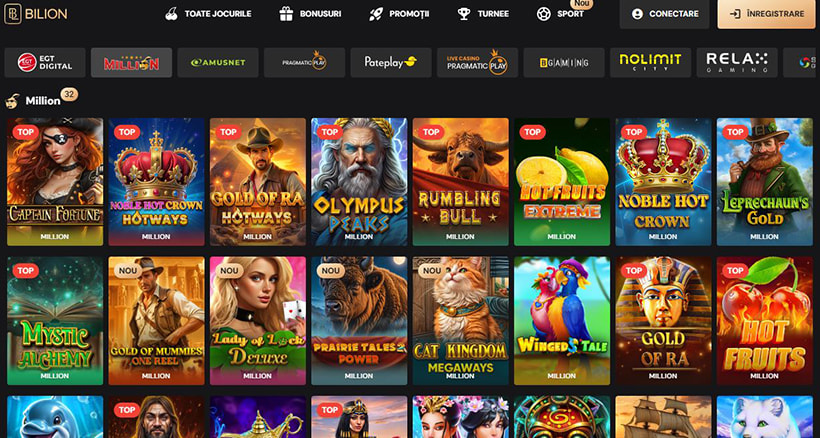
Task: Open the Noble Hot Crown game card
Action: point(664,181)
